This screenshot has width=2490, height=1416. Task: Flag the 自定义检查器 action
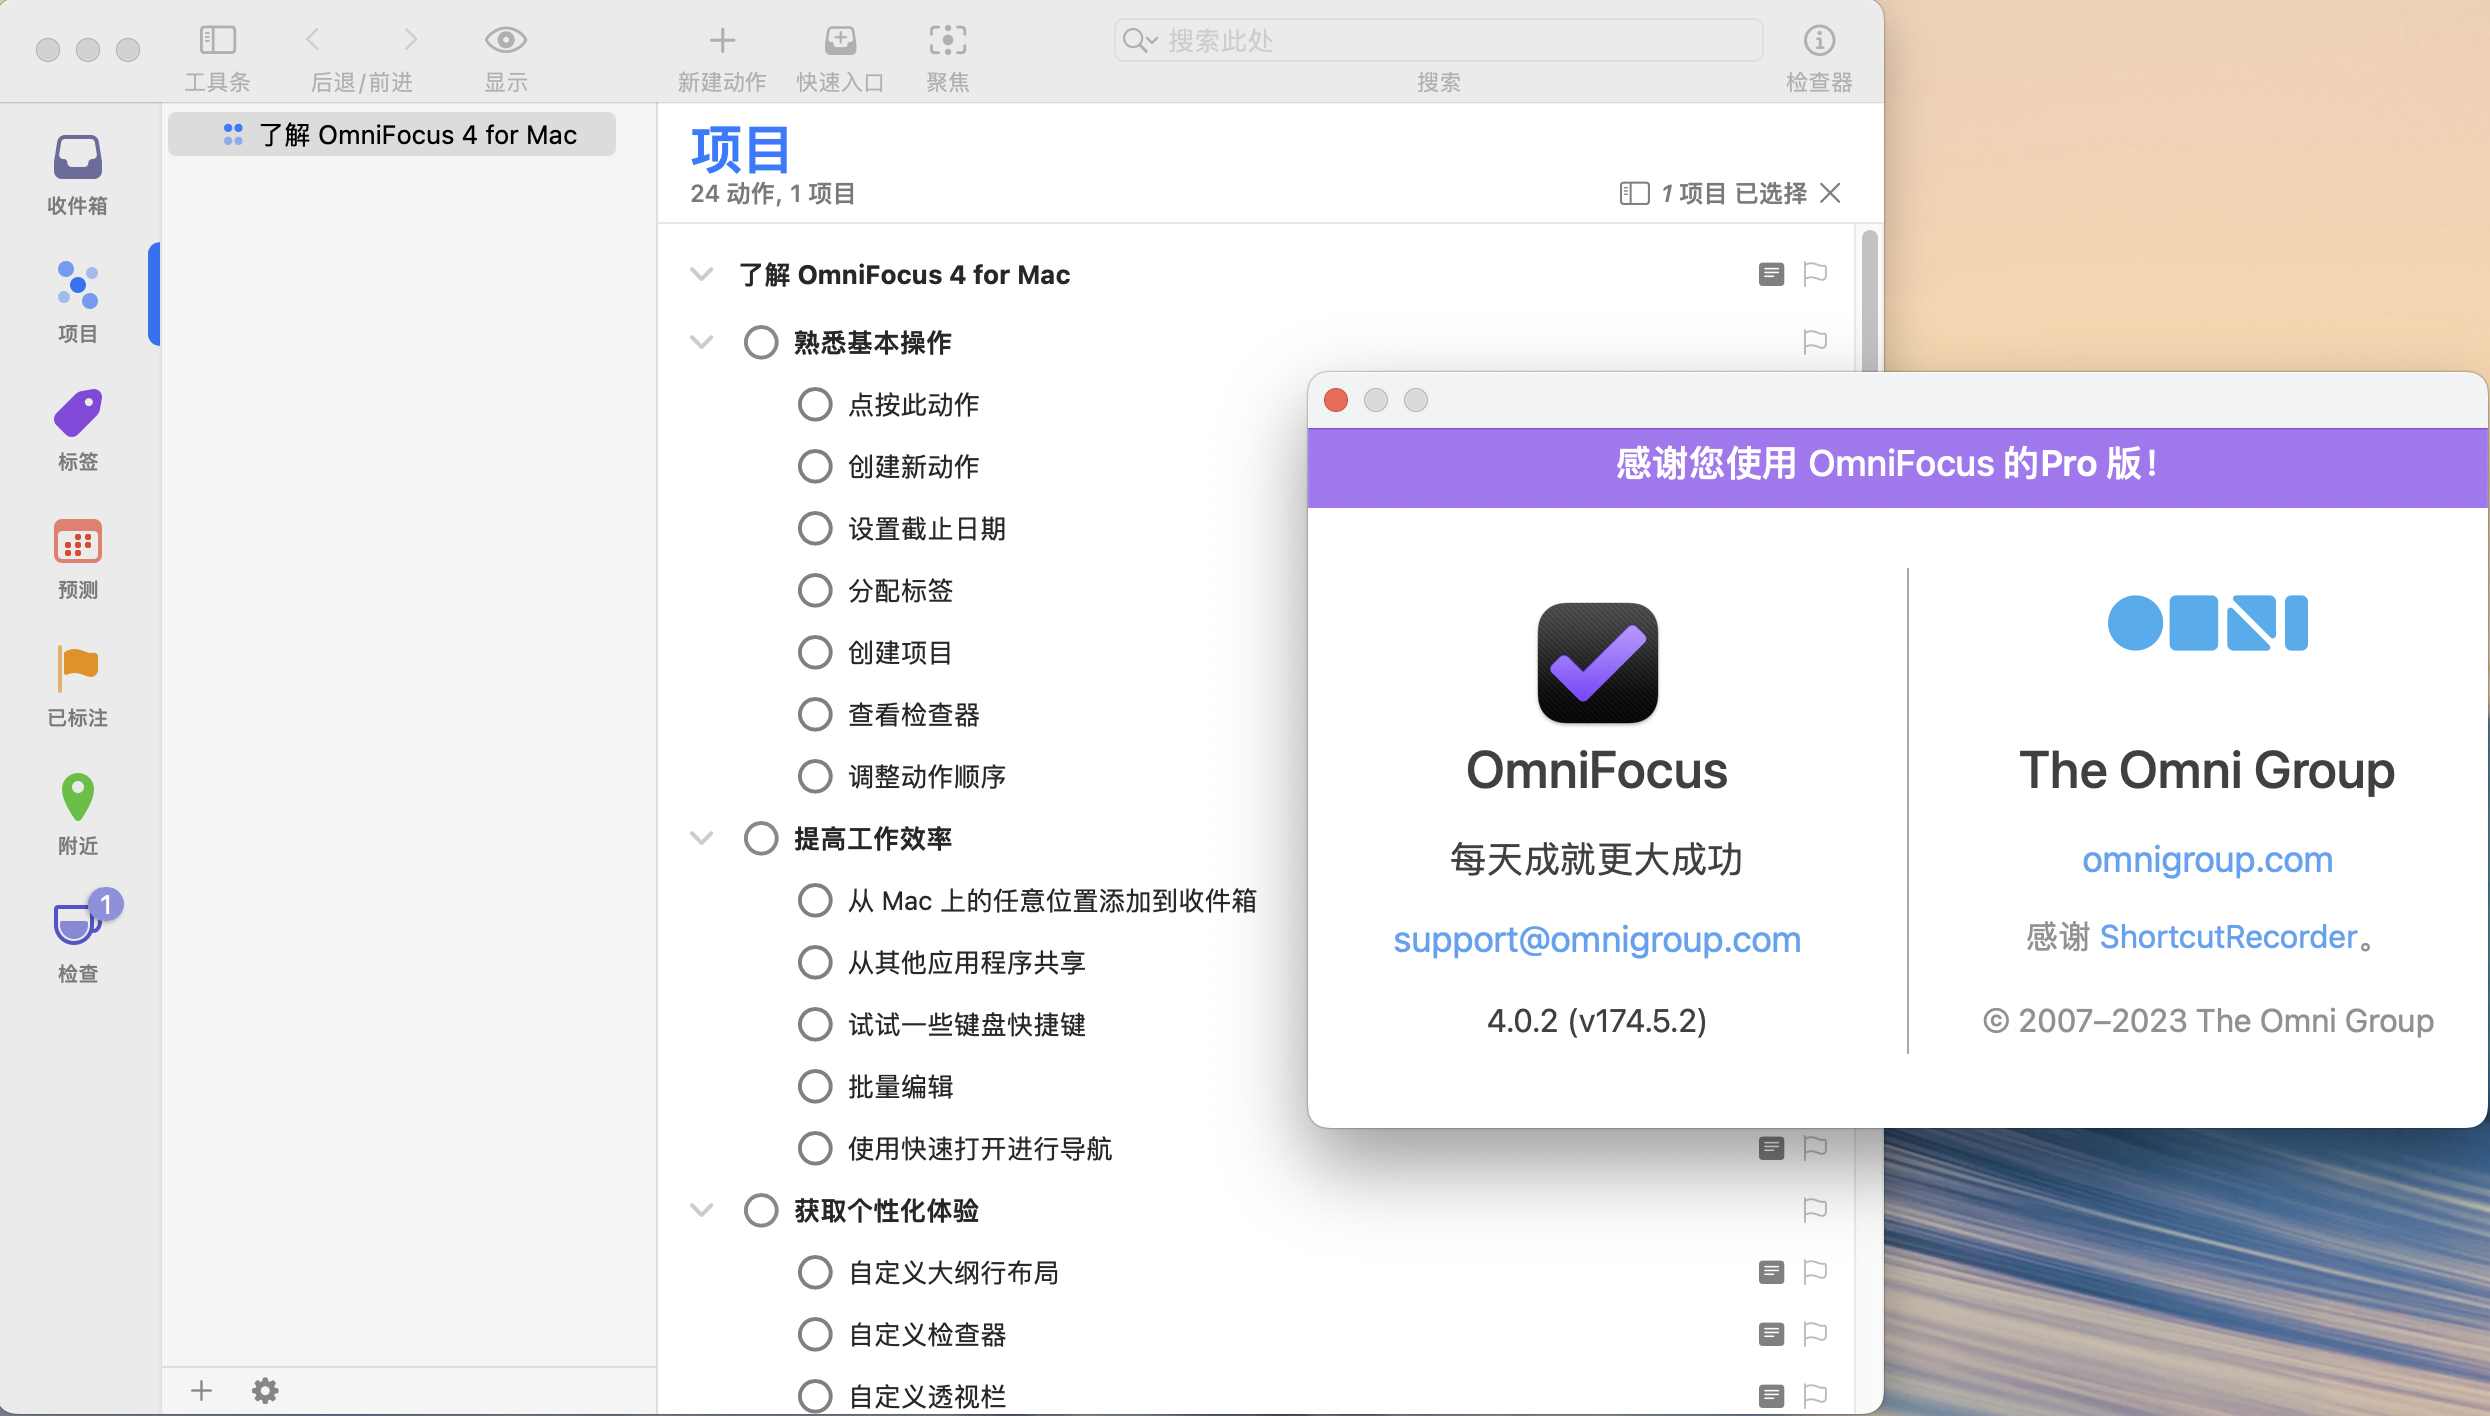click(1815, 1334)
